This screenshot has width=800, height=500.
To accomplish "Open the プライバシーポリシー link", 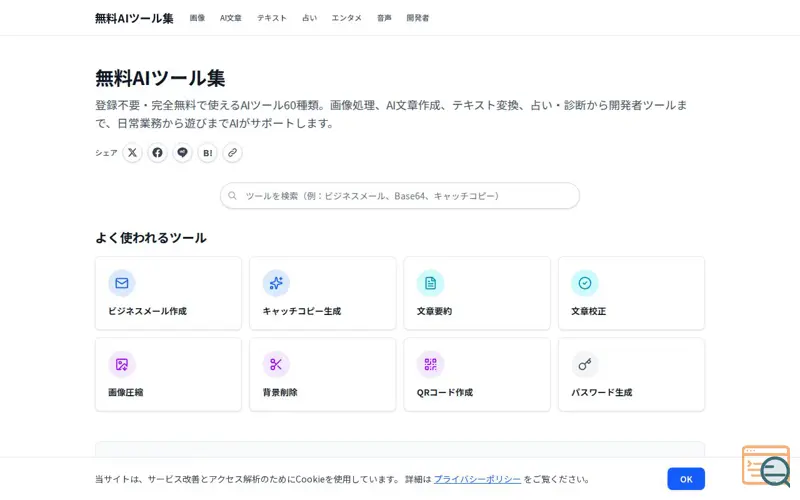I will (x=477, y=479).
